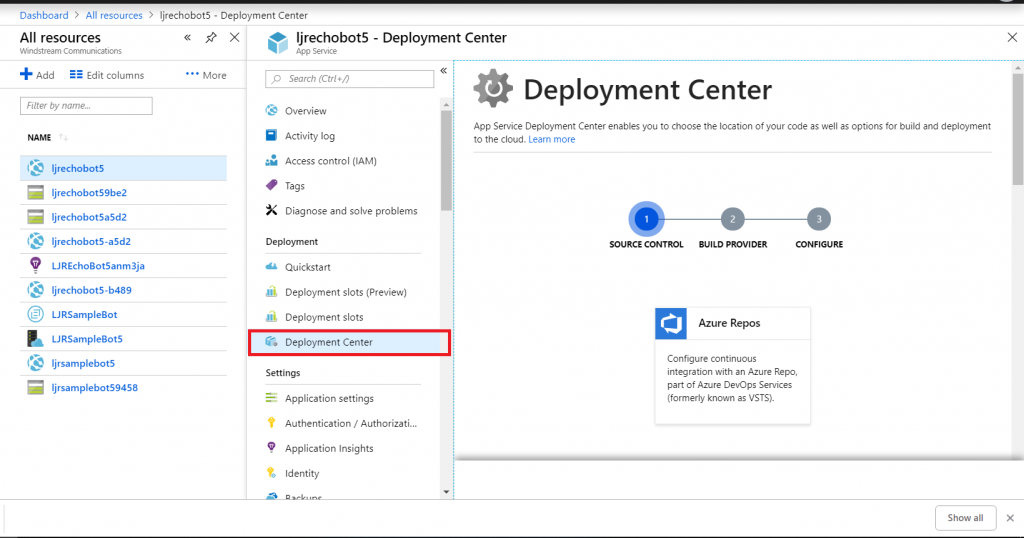Open Access control (IAM)
1024x538 pixels.
330,161
